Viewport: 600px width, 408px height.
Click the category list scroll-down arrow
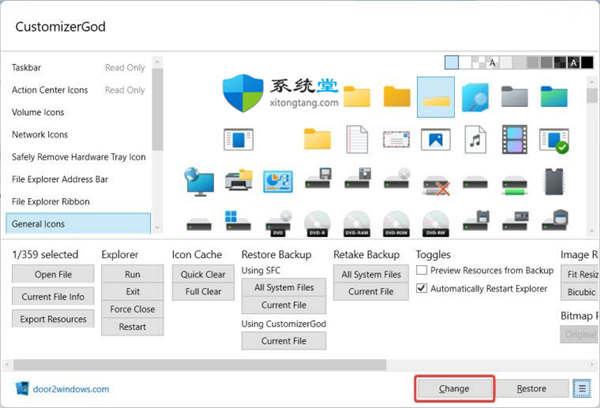coord(157,228)
